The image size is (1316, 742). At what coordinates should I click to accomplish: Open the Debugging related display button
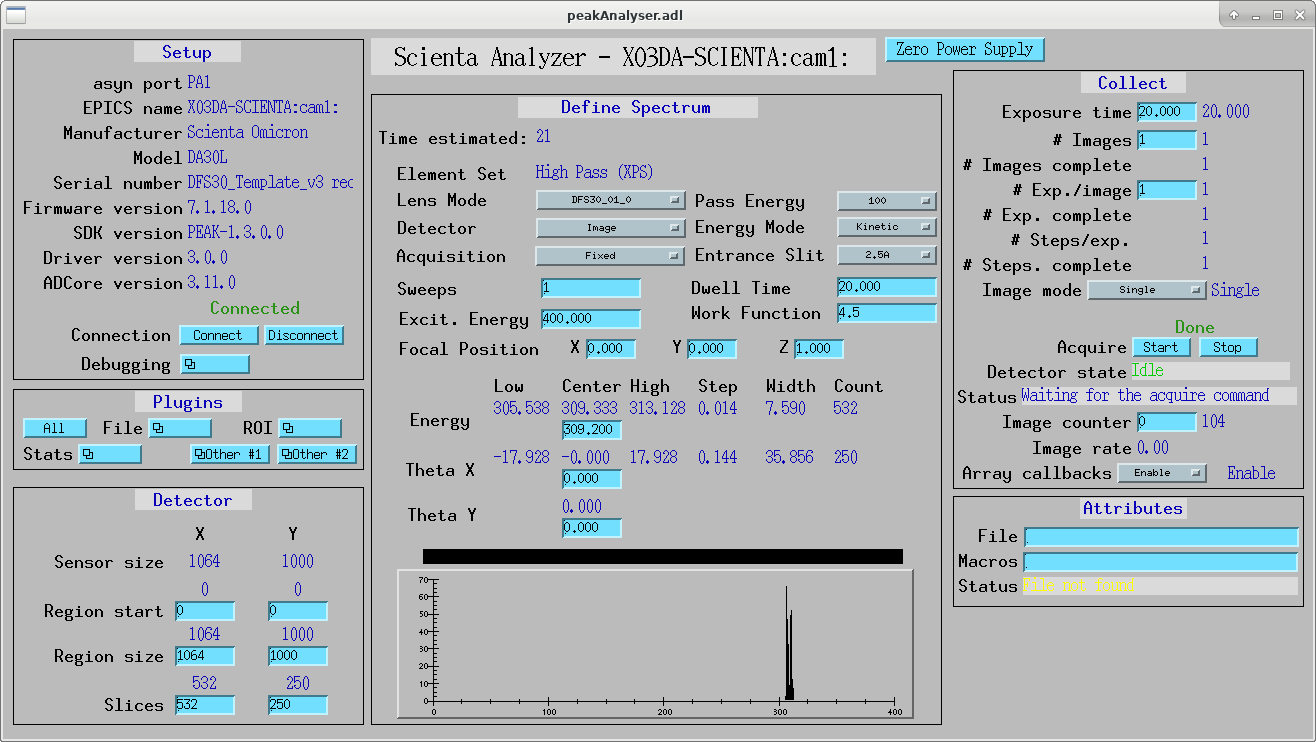tap(215, 364)
